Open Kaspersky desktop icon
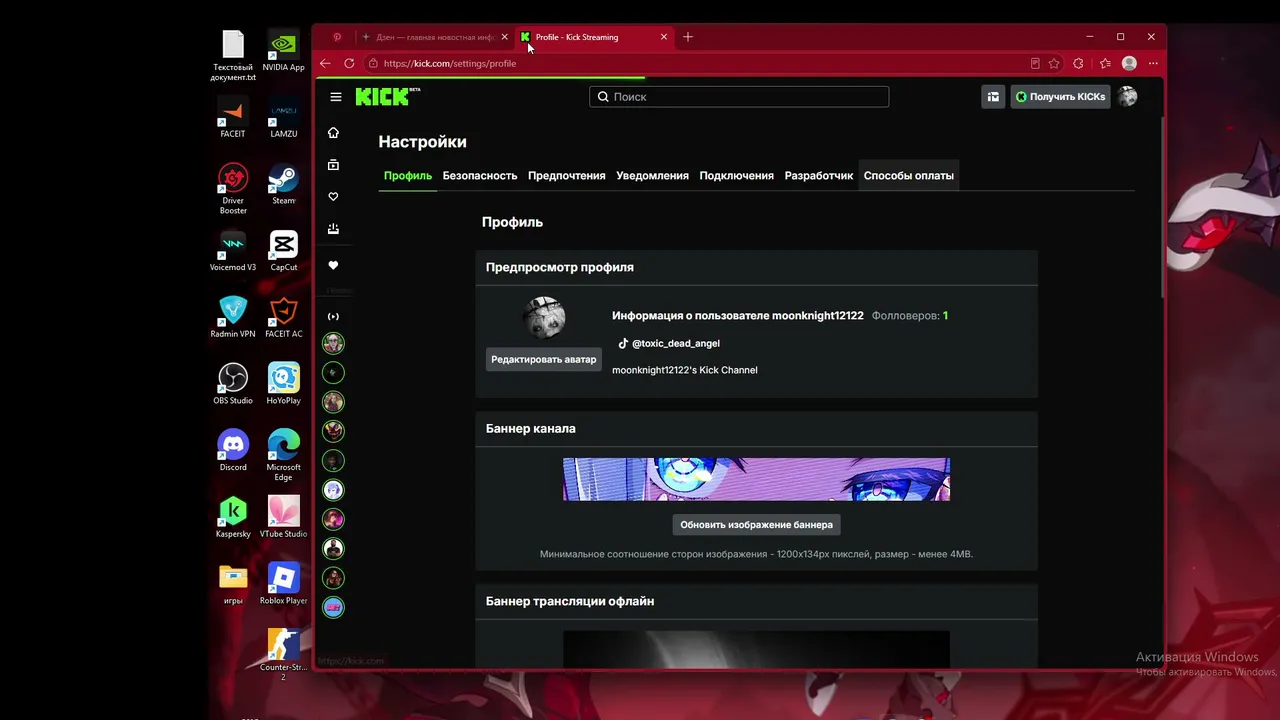The image size is (1280, 720). pyautogui.click(x=233, y=517)
